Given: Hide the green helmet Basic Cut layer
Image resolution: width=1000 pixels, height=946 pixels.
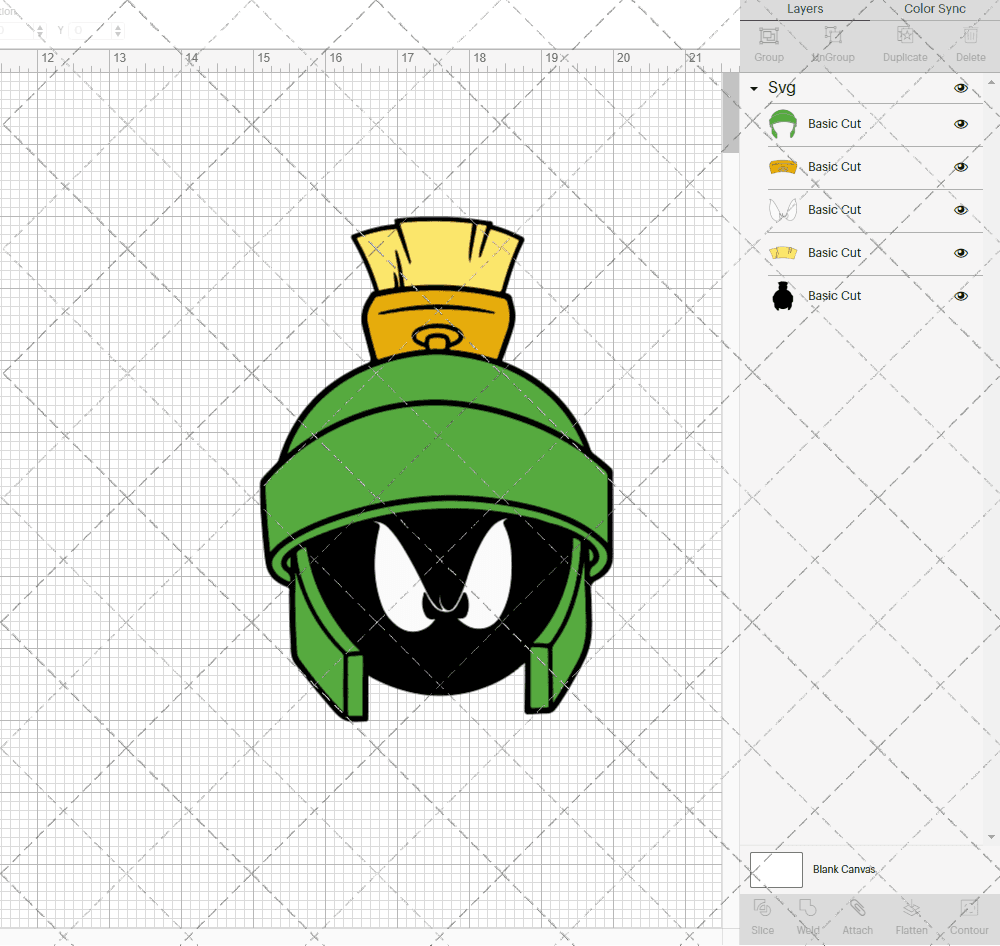Looking at the screenshot, I should point(960,124).
